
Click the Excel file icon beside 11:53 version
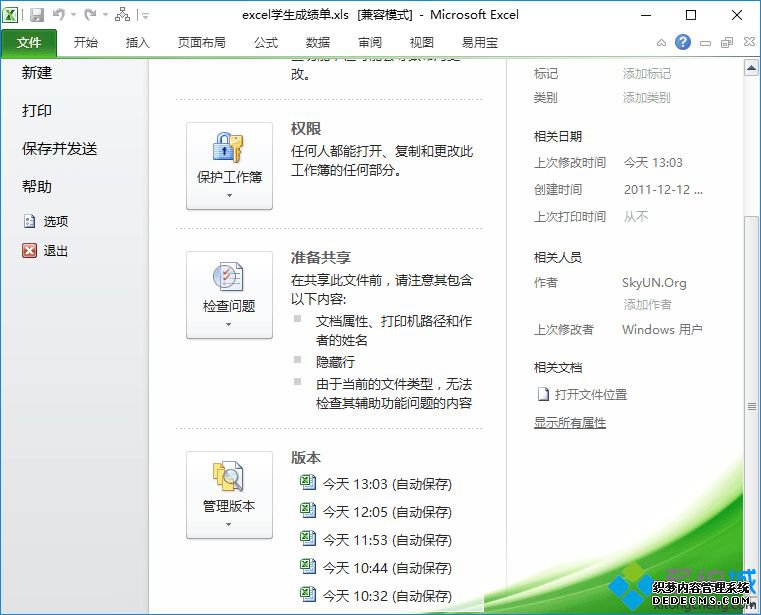coord(308,538)
